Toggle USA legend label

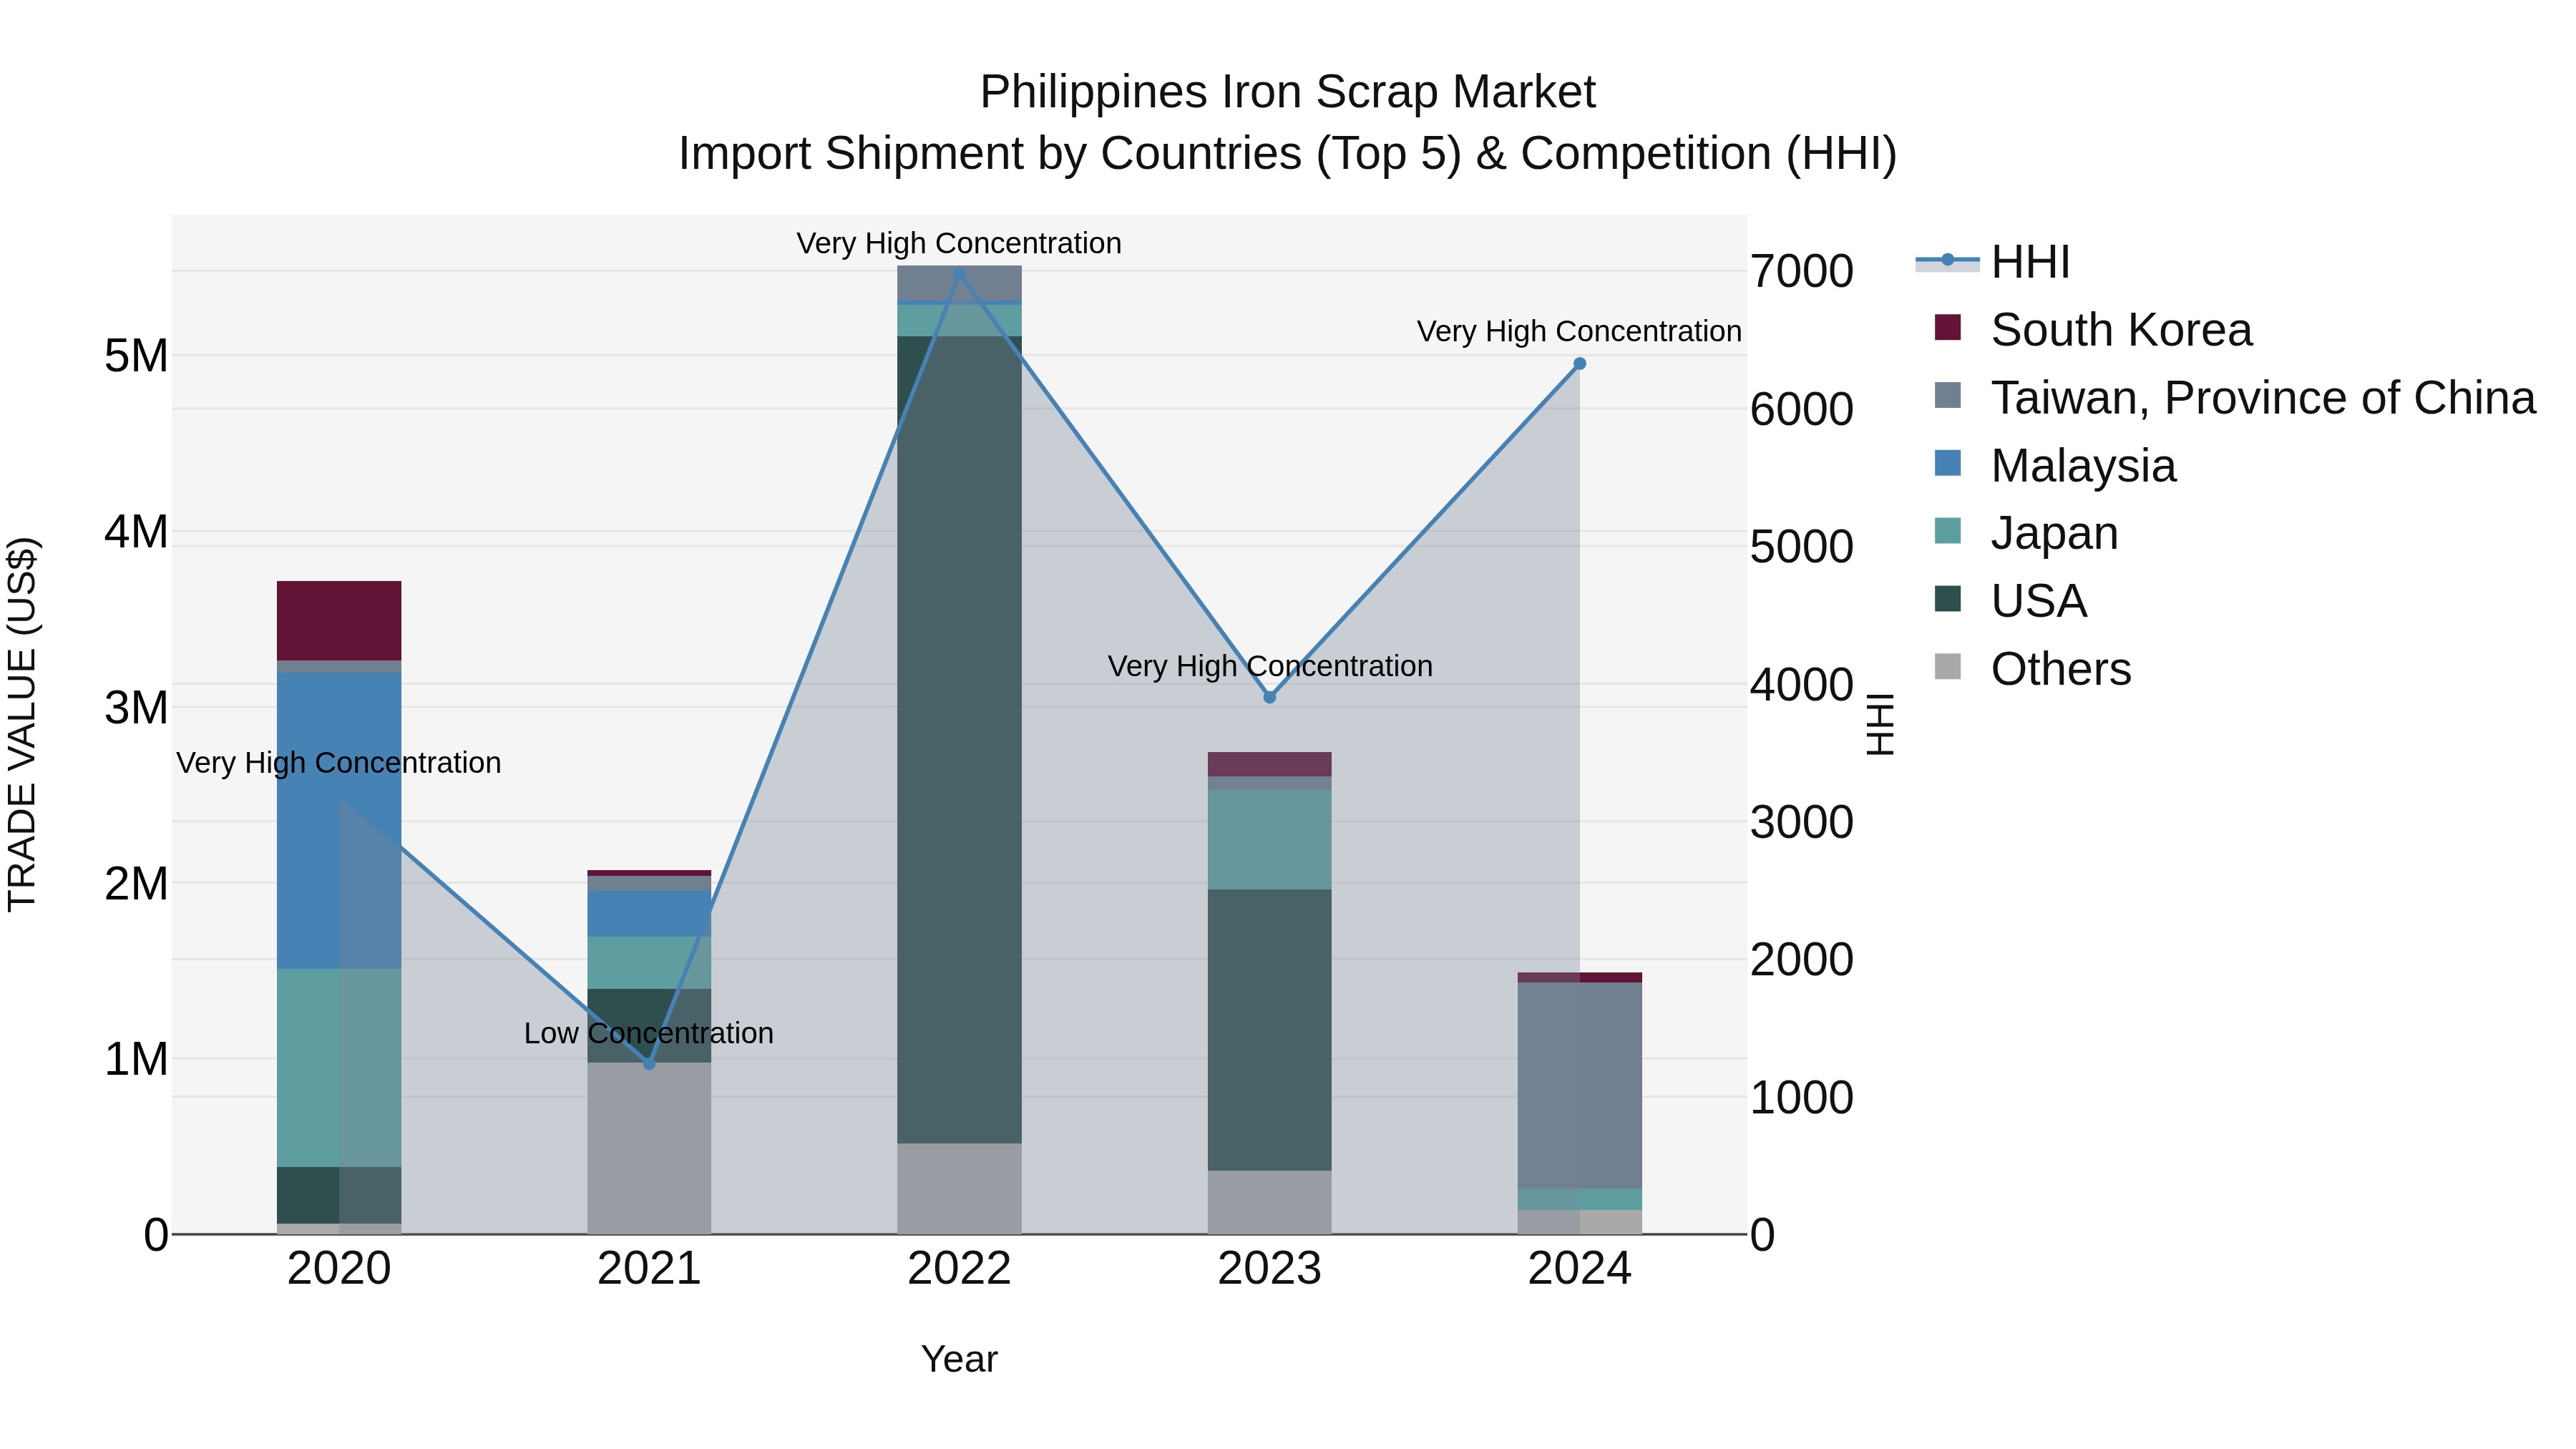pos(2039,601)
